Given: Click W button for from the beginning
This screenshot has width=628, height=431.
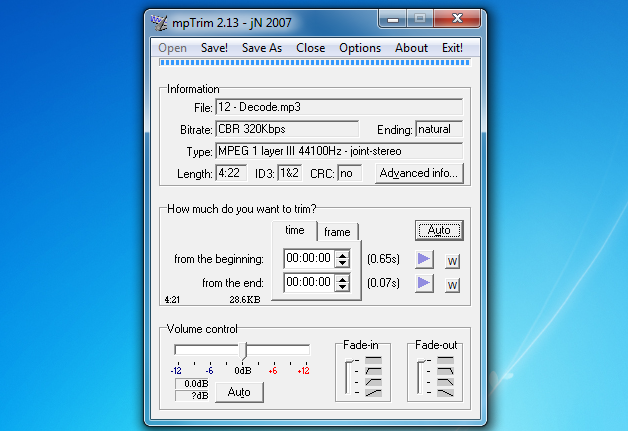Looking at the screenshot, I should (452, 262).
